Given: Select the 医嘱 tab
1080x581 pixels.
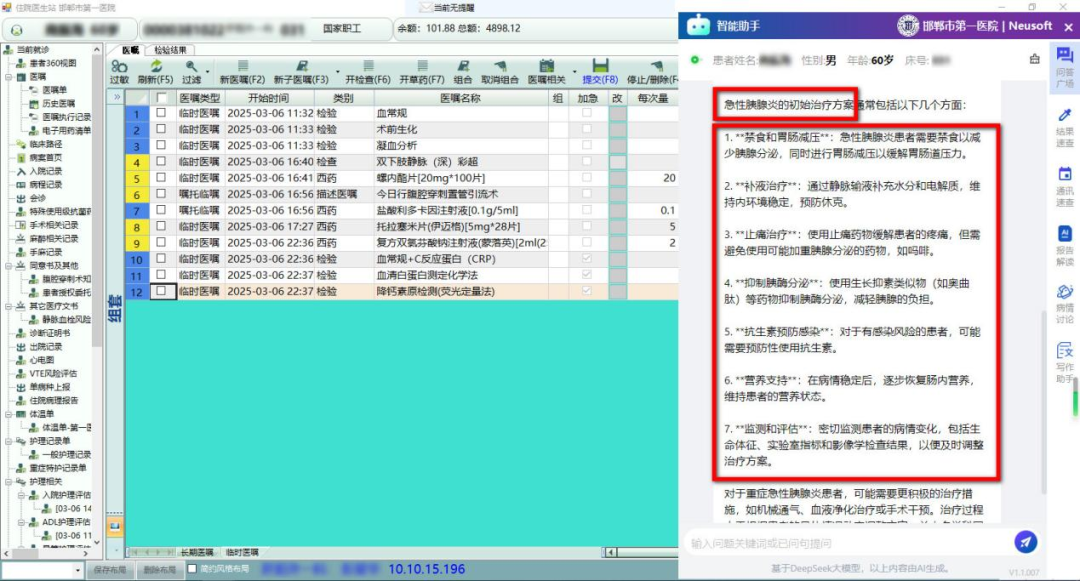Looking at the screenshot, I should [x=130, y=50].
